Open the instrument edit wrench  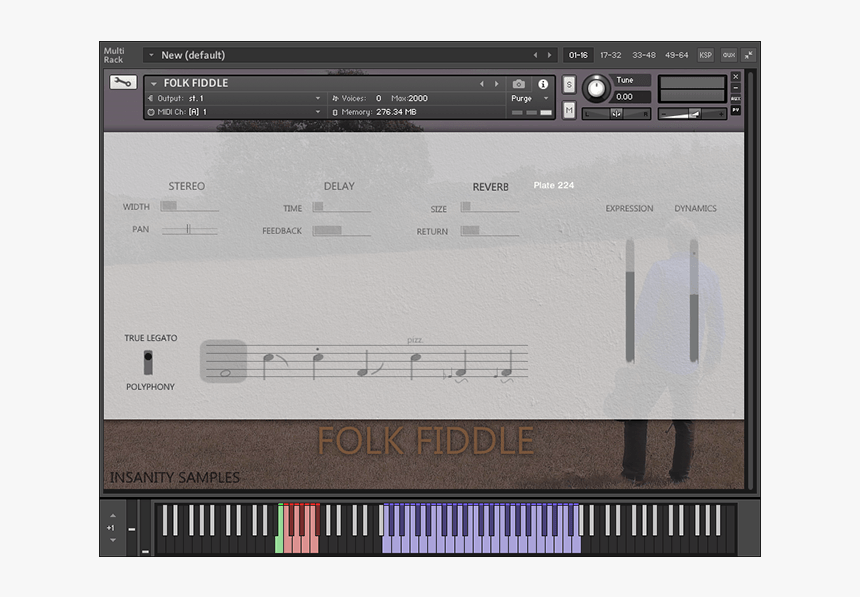[x=123, y=82]
